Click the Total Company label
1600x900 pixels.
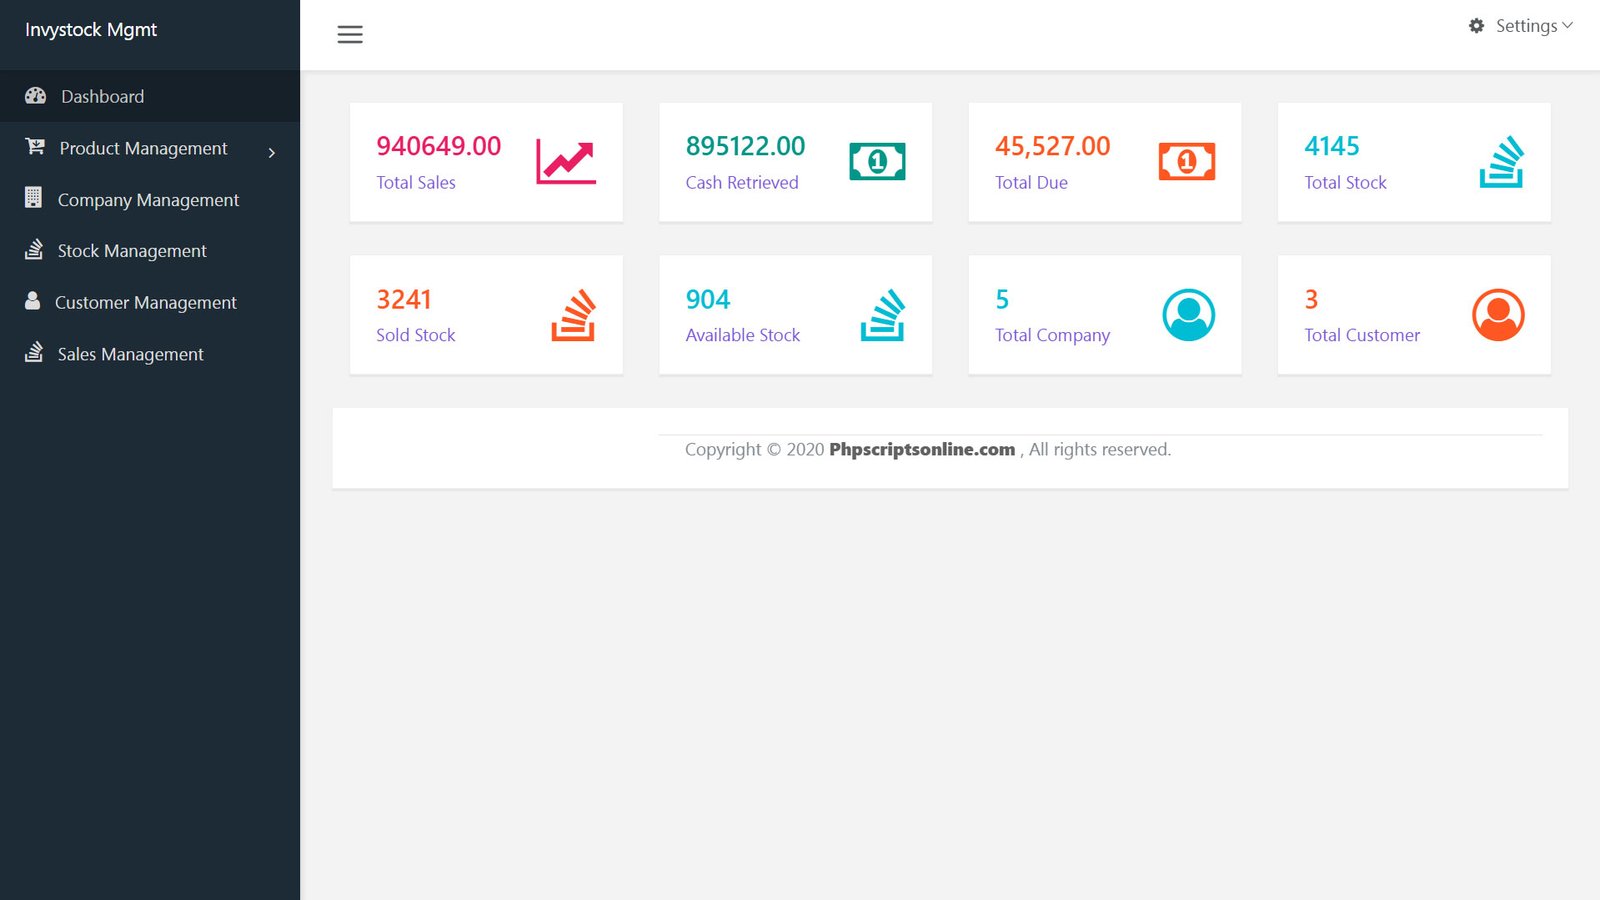coord(1052,335)
